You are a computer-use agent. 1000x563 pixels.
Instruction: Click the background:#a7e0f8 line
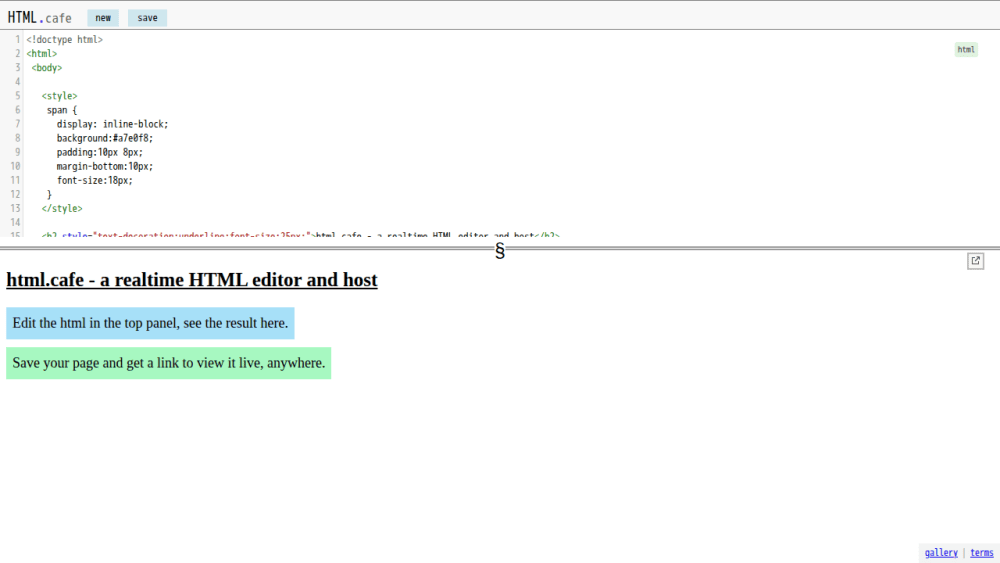105,138
